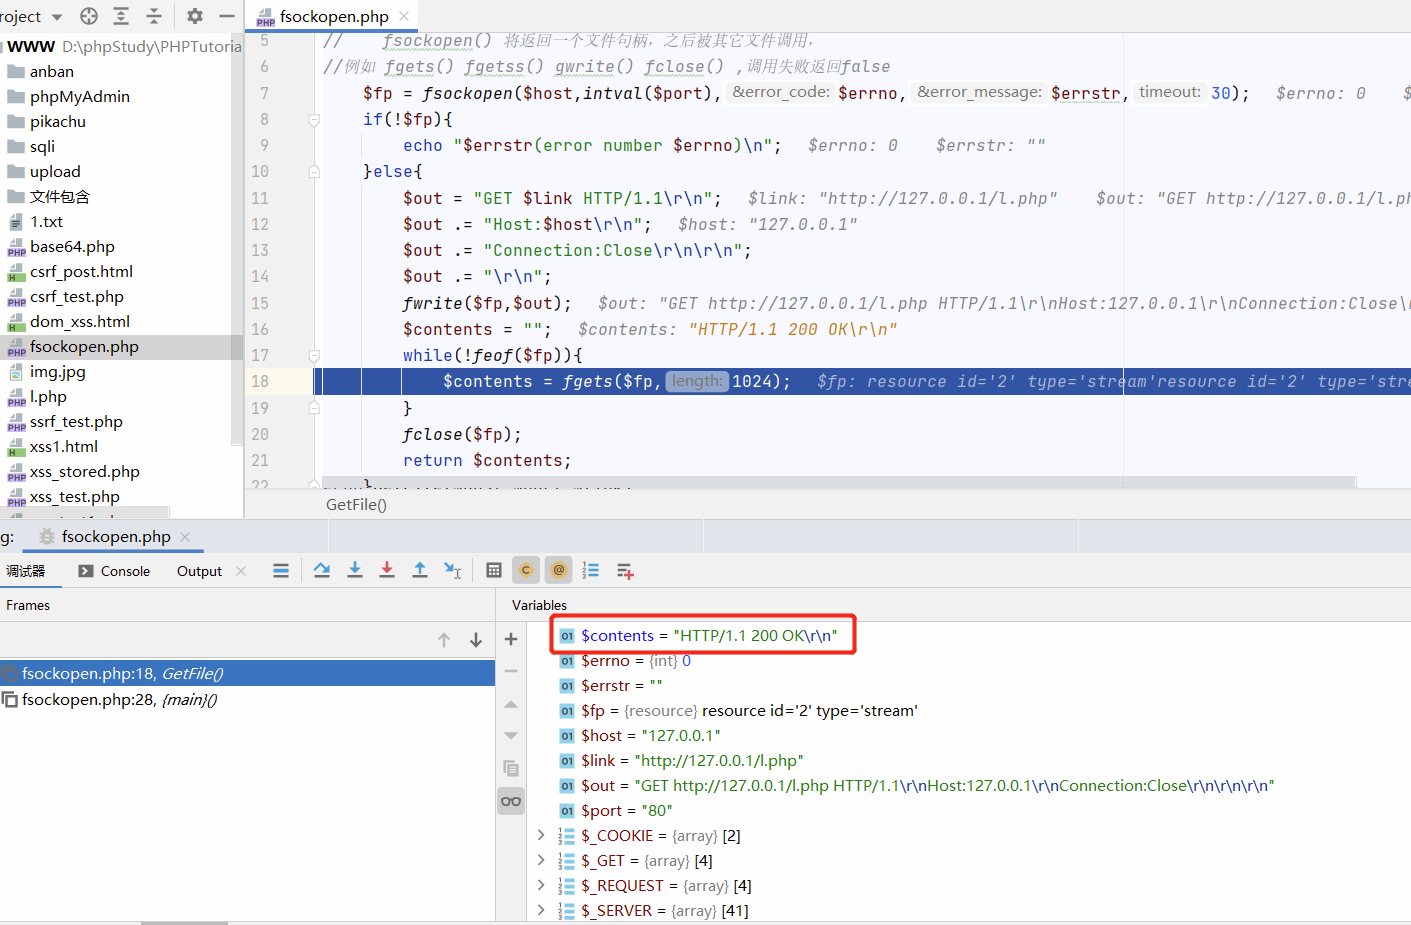Move watch up with triangle arrow
The height and width of the screenshot is (925, 1411).
click(x=511, y=704)
